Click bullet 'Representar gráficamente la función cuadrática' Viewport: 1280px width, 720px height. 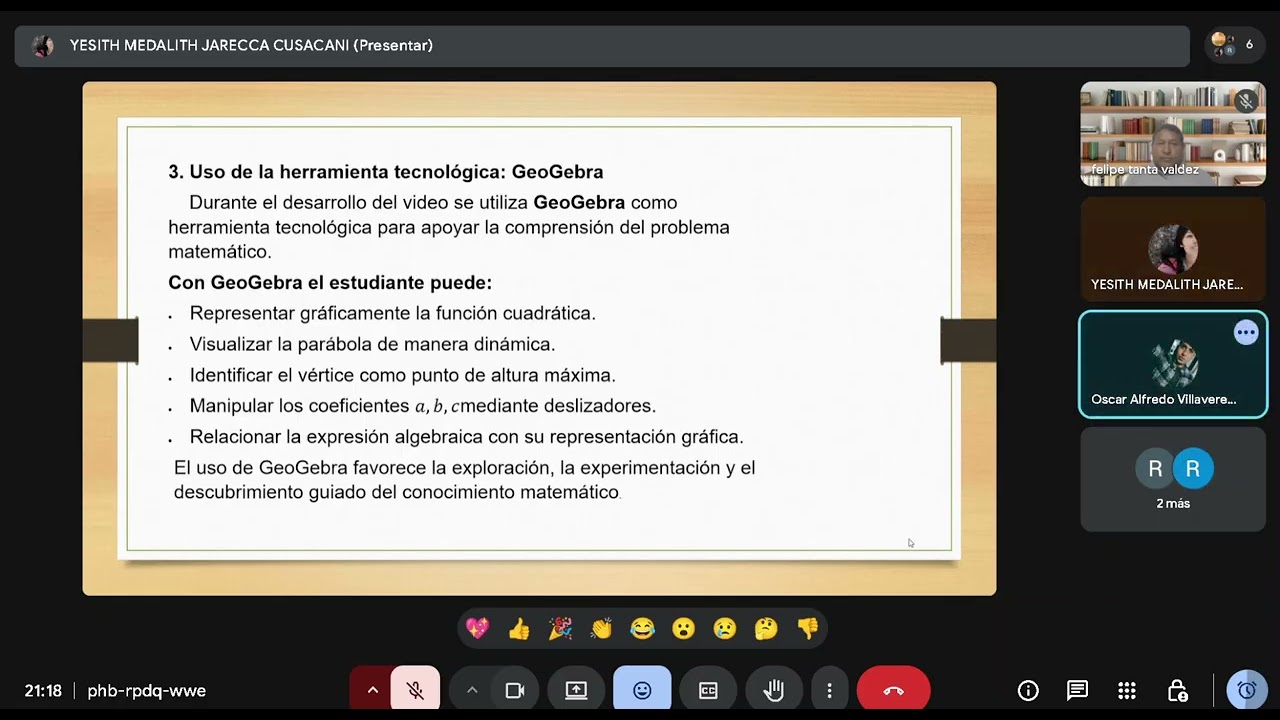tap(392, 313)
